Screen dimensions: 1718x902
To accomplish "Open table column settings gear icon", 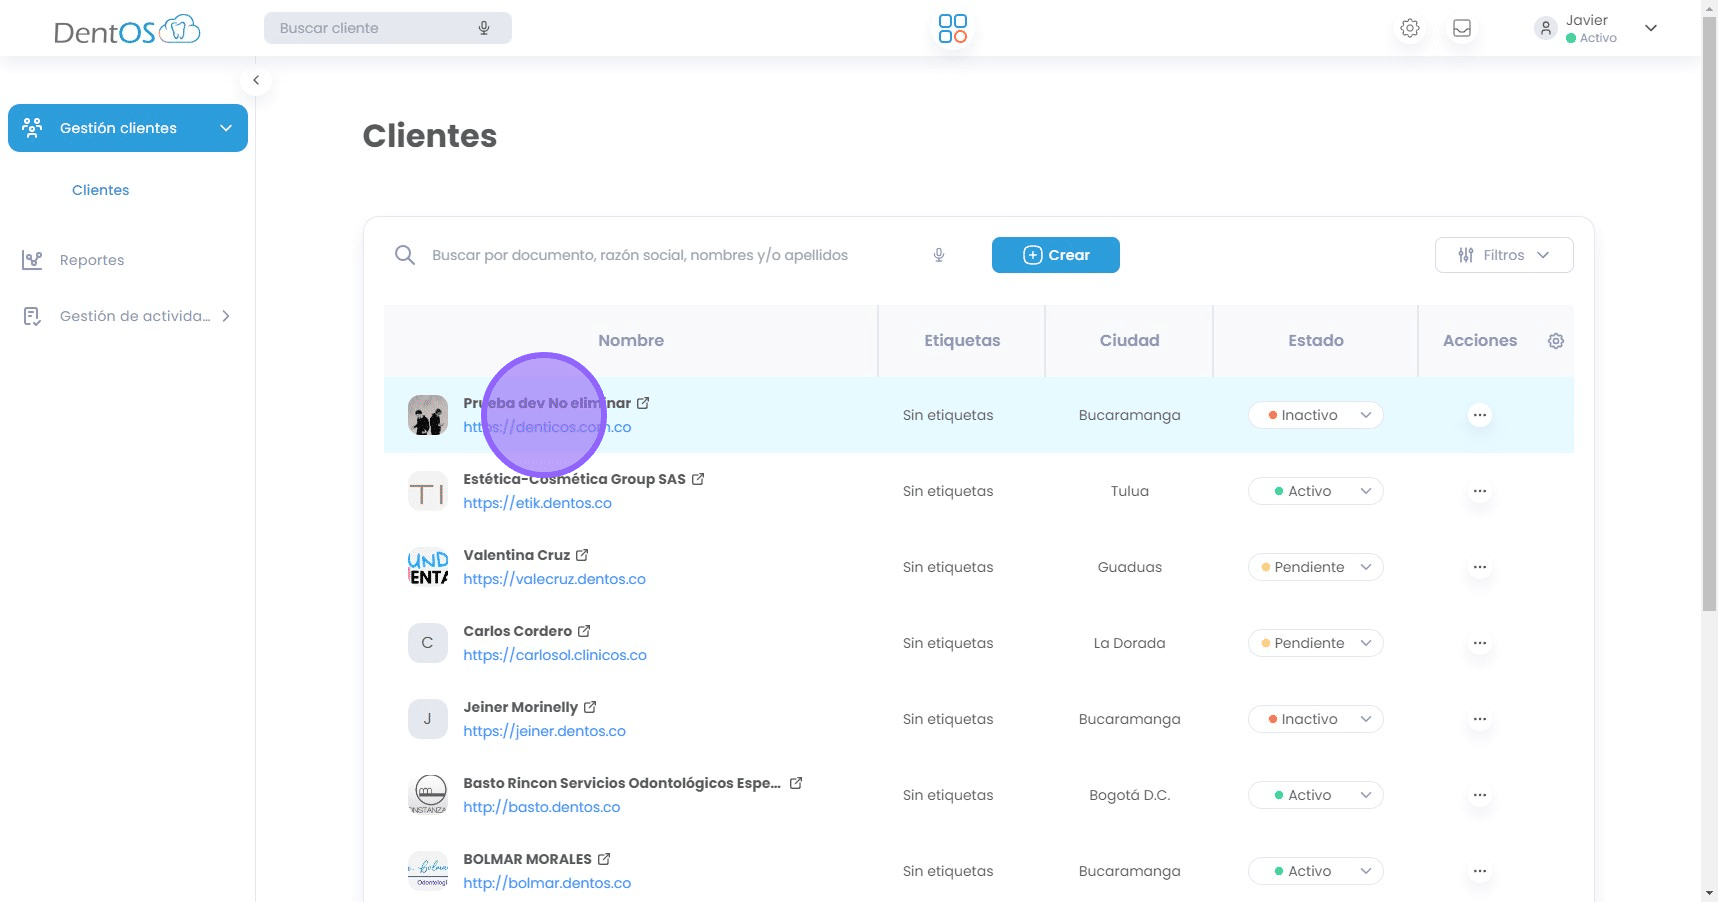I will click(1555, 341).
